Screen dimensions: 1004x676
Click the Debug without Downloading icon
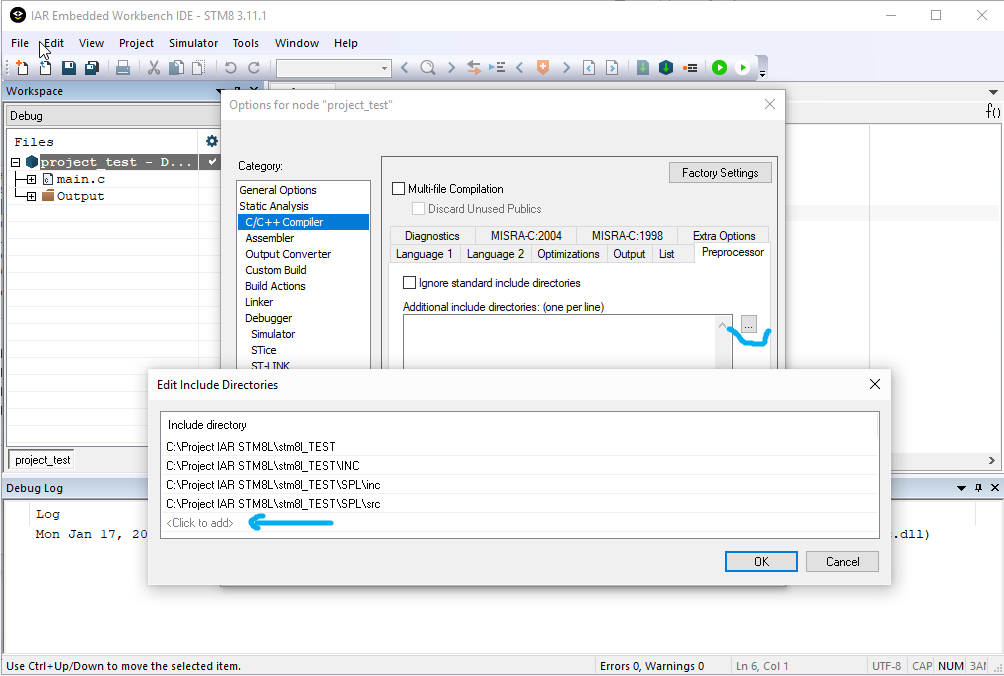743,67
